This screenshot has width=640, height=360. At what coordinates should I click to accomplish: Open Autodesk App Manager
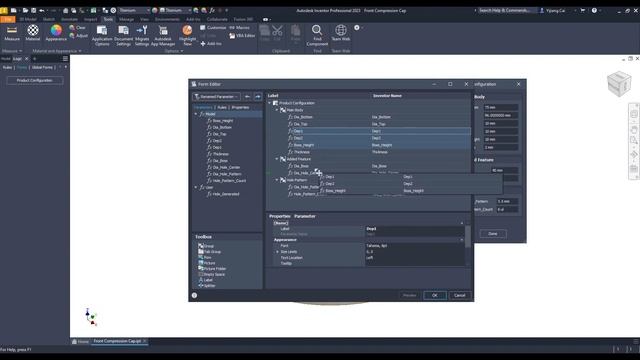pos(163,36)
